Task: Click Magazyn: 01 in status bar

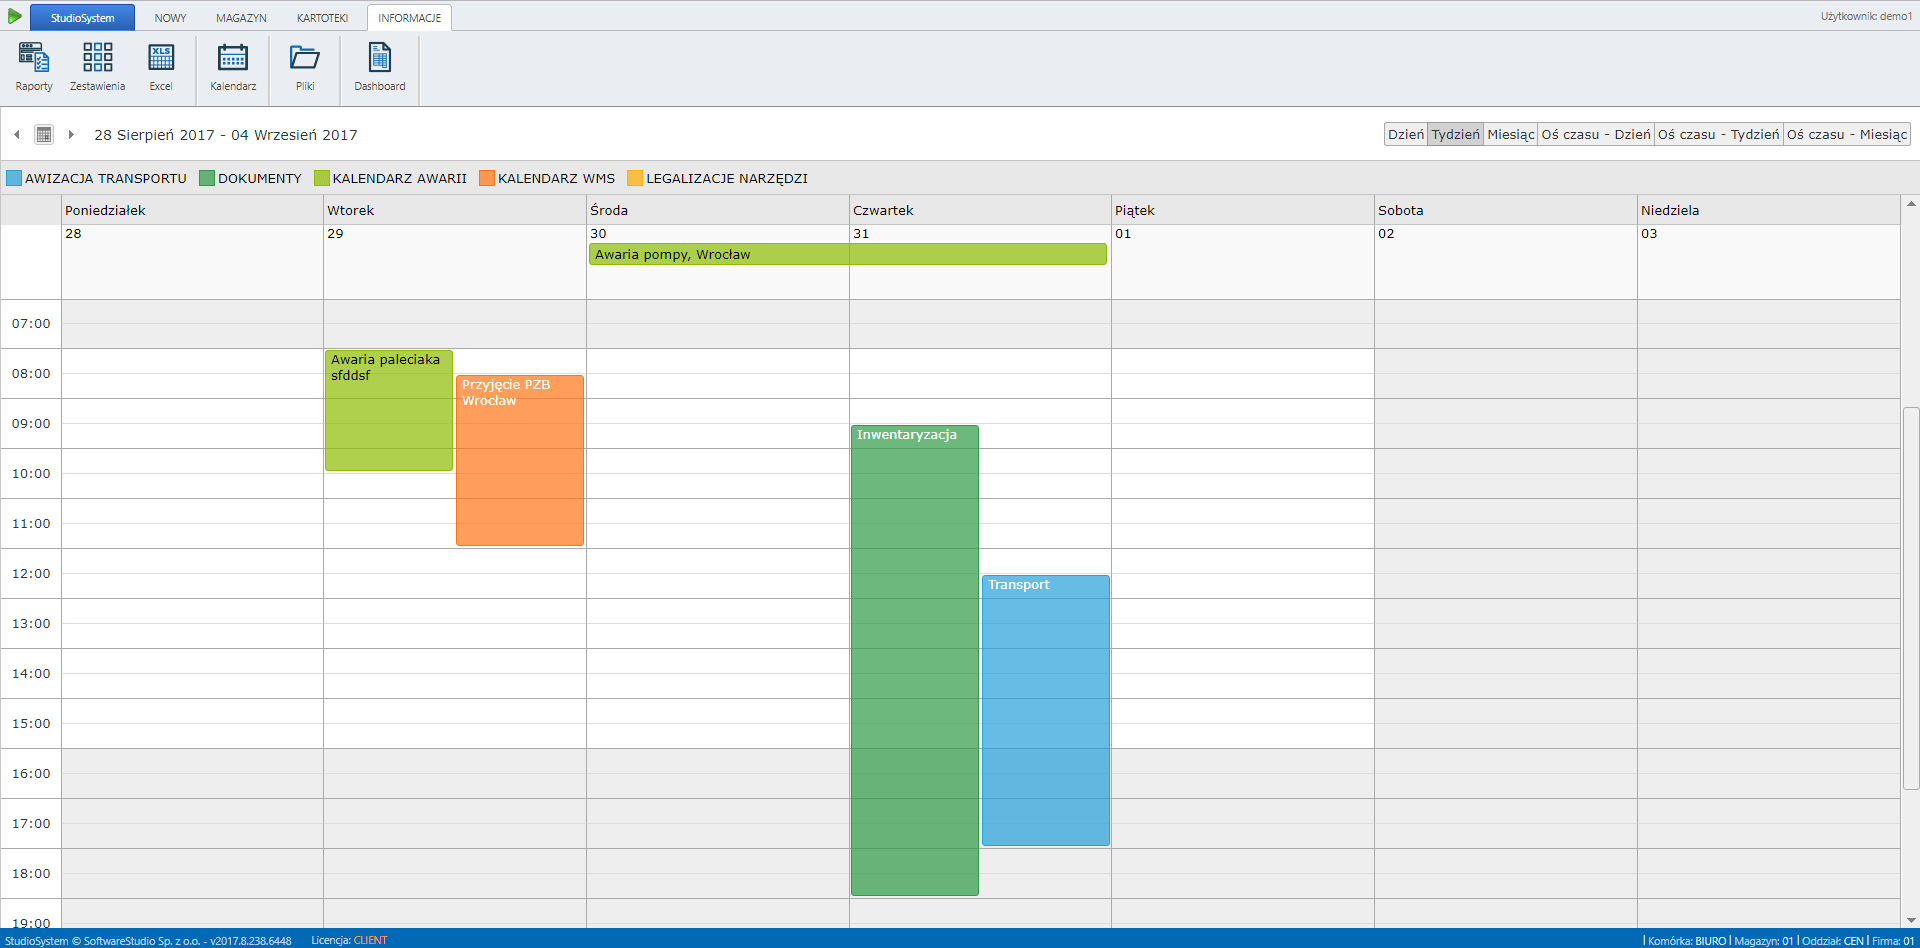Action: click(x=1764, y=941)
